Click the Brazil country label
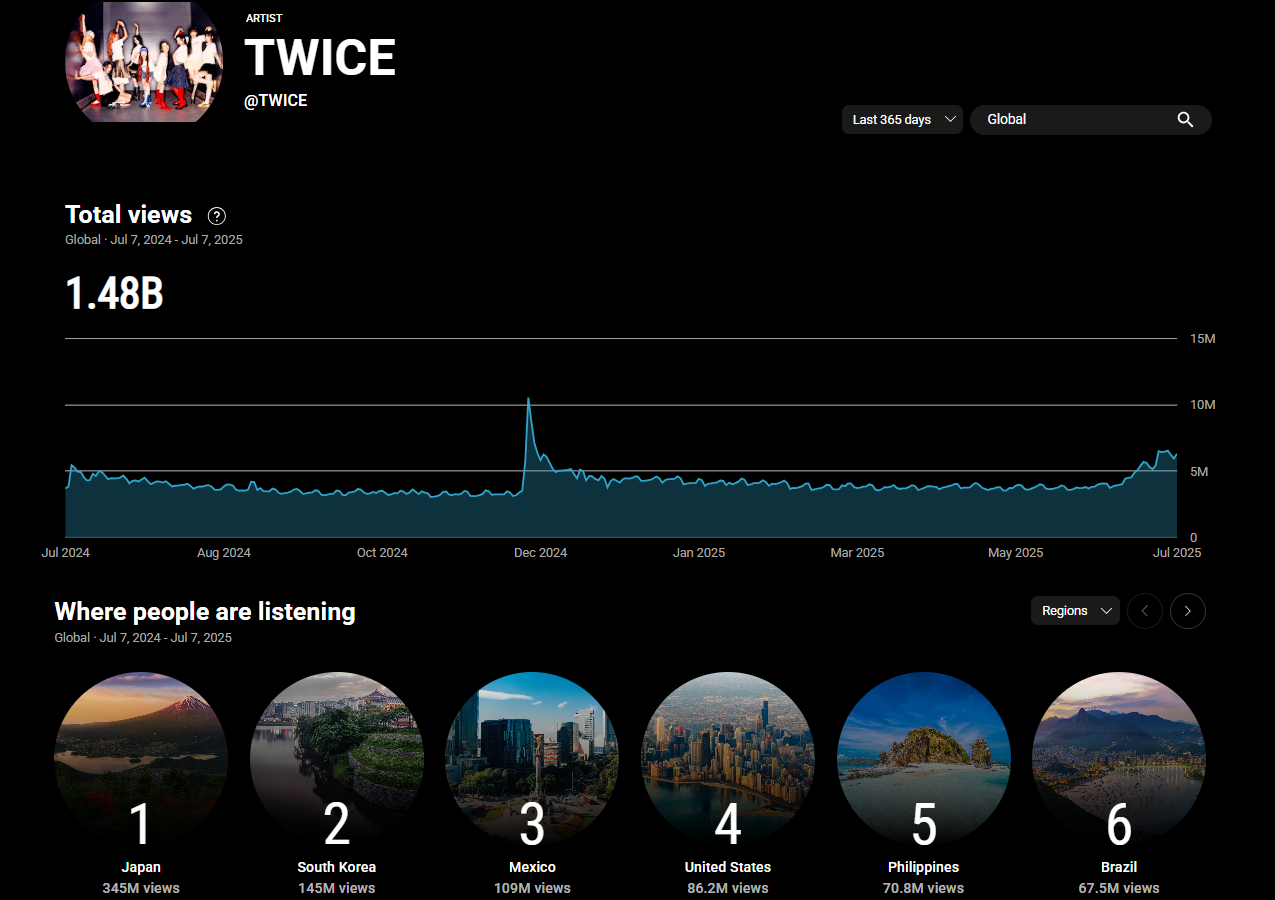The width and height of the screenshot is (1275, 900). tap(1119, 867)
